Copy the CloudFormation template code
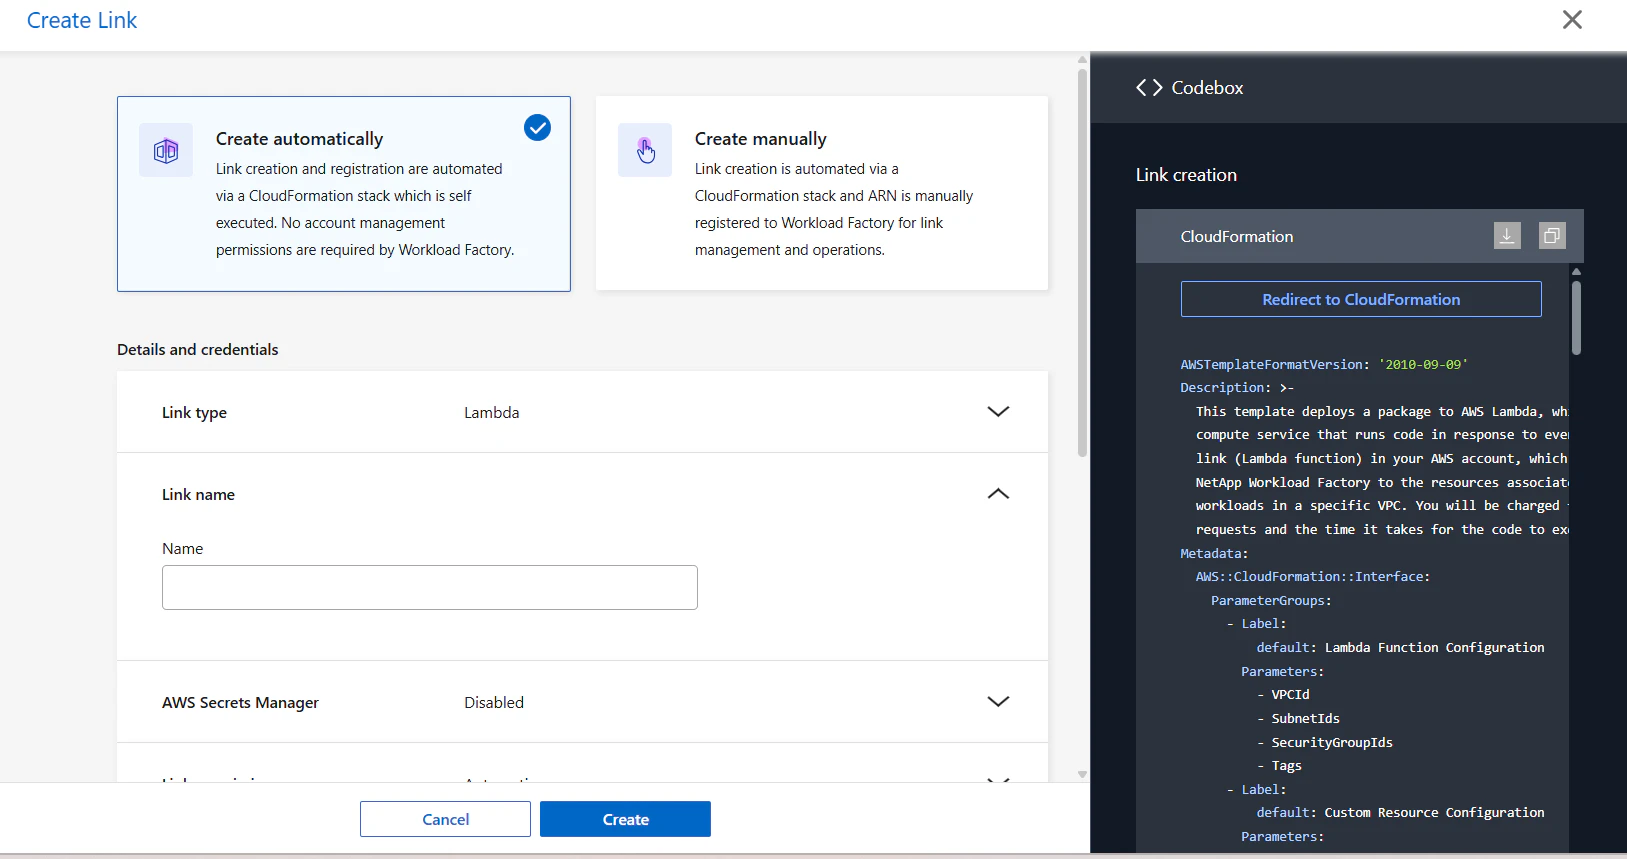The image size is (1627, 859). click(x=1552, y=236)
